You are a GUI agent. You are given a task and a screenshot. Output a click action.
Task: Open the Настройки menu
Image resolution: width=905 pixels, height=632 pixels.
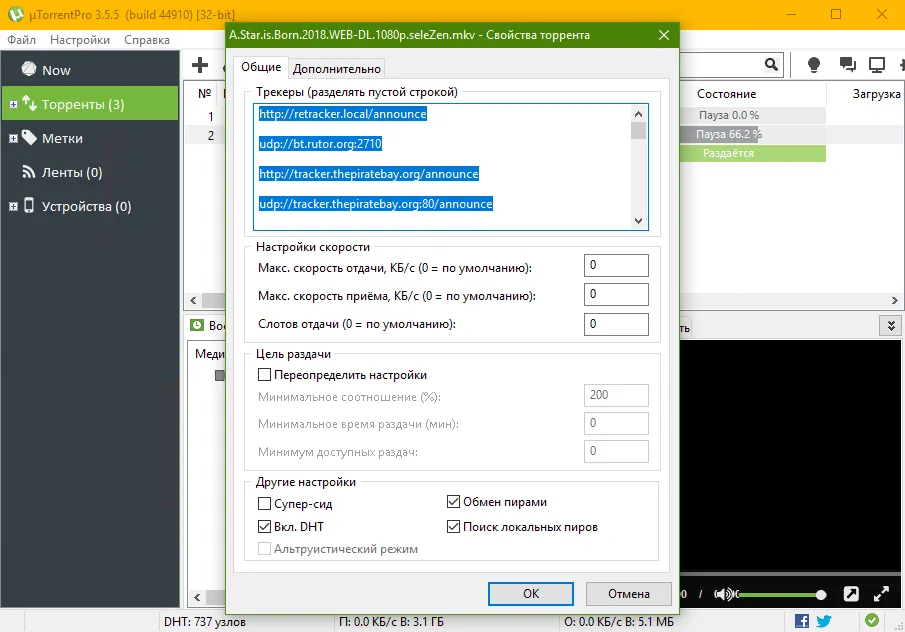(x=80, y=40)
